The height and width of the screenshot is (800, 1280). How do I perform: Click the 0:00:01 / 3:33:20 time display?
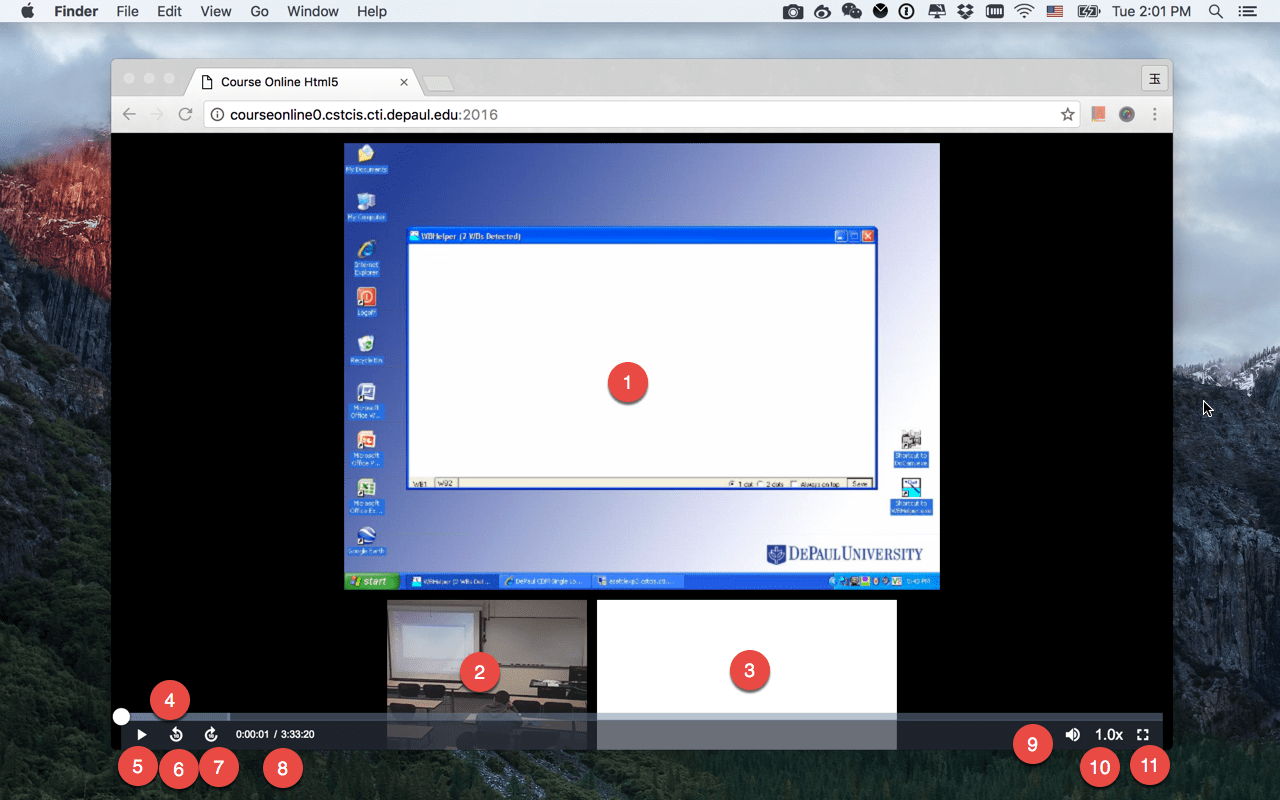coord(275,734)
